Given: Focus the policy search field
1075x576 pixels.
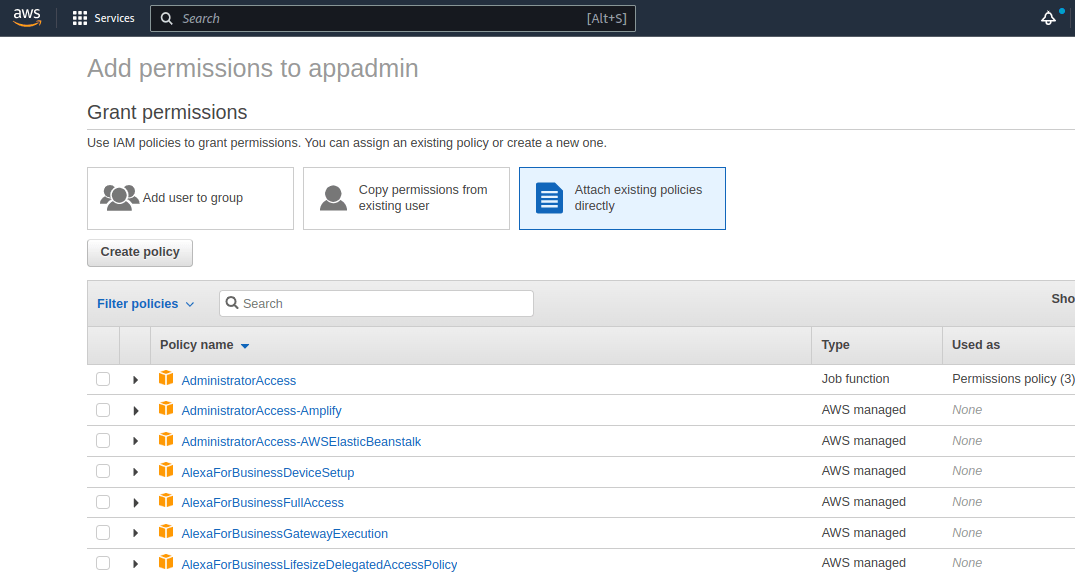Looking at the screenshot, I should coord(376,304).
